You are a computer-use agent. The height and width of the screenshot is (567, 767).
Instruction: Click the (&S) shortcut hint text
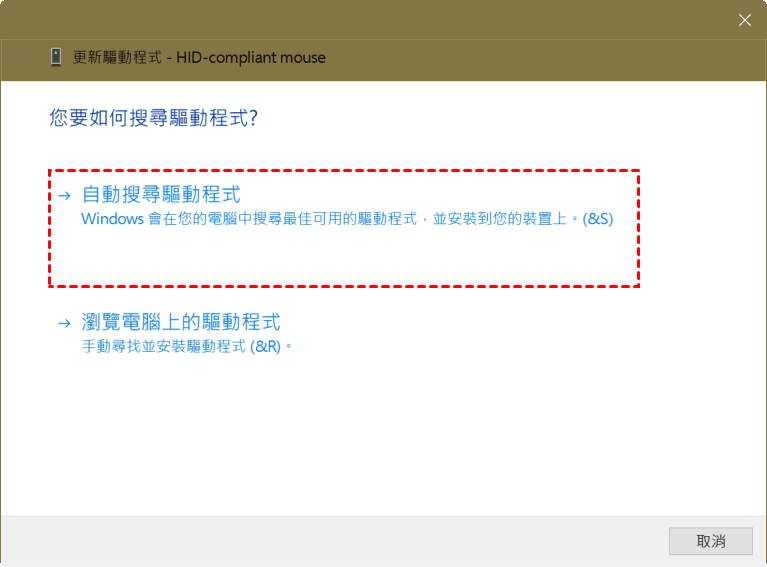pyautogui.click(x=597, y=219)
